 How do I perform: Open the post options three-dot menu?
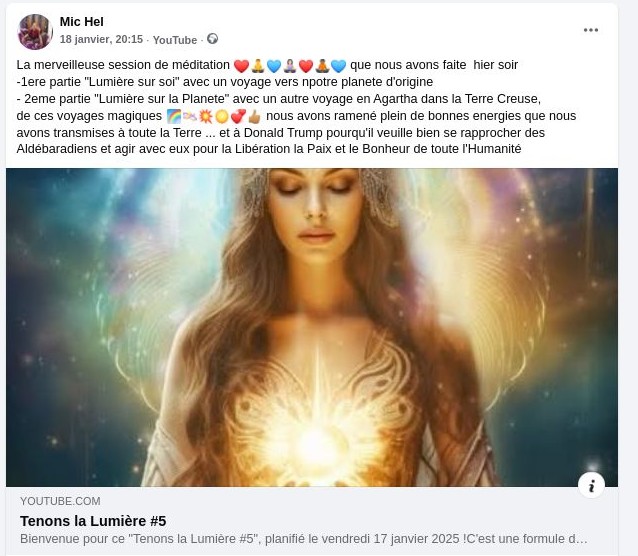pyautogui.click(x=590, y=30)
